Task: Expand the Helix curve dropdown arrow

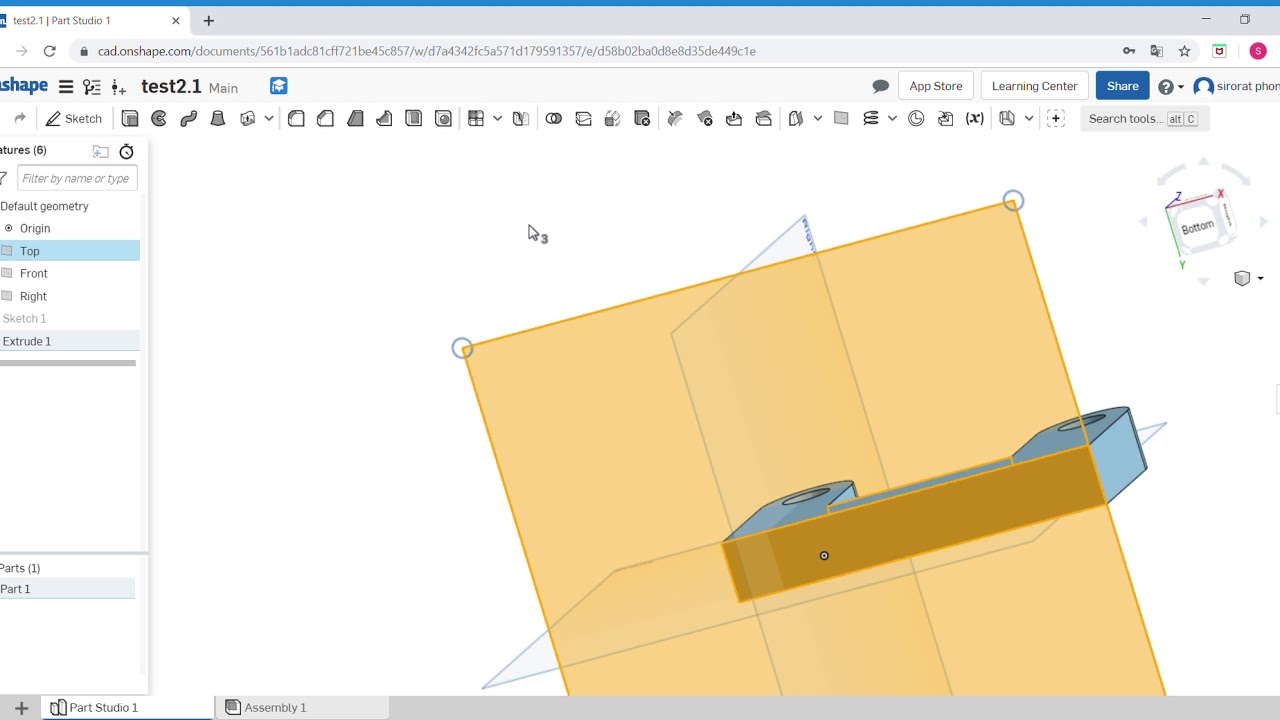Action: tap(892, 119)
